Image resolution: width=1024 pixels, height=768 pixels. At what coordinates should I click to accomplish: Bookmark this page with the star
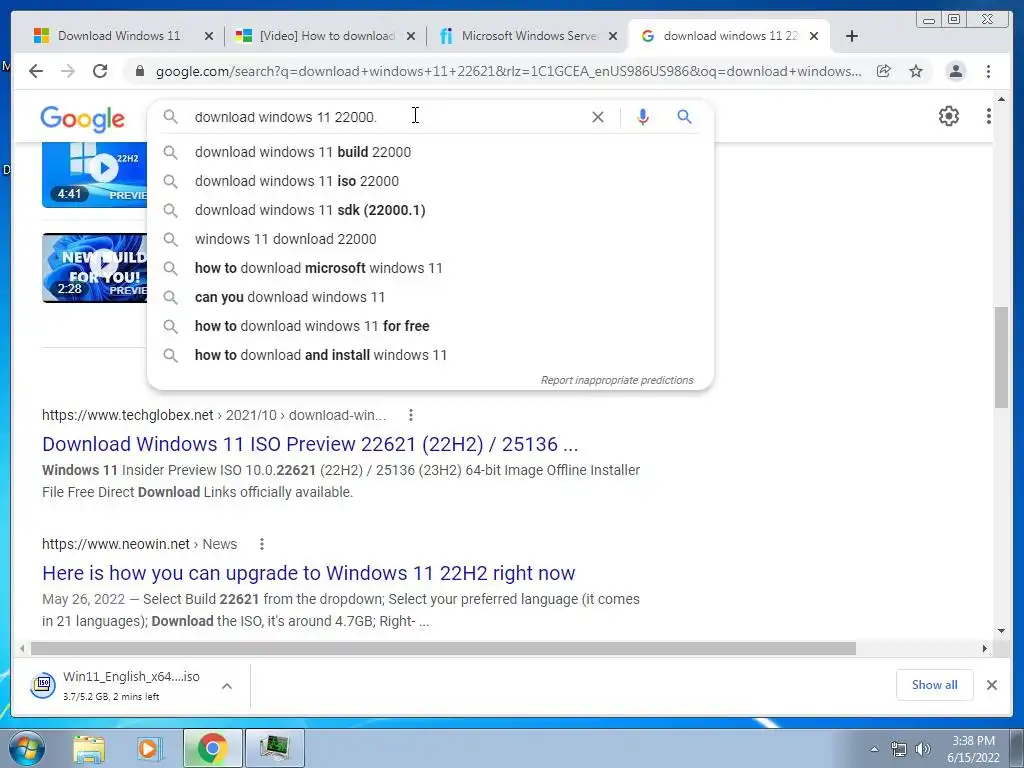click(x=916, y=71)
